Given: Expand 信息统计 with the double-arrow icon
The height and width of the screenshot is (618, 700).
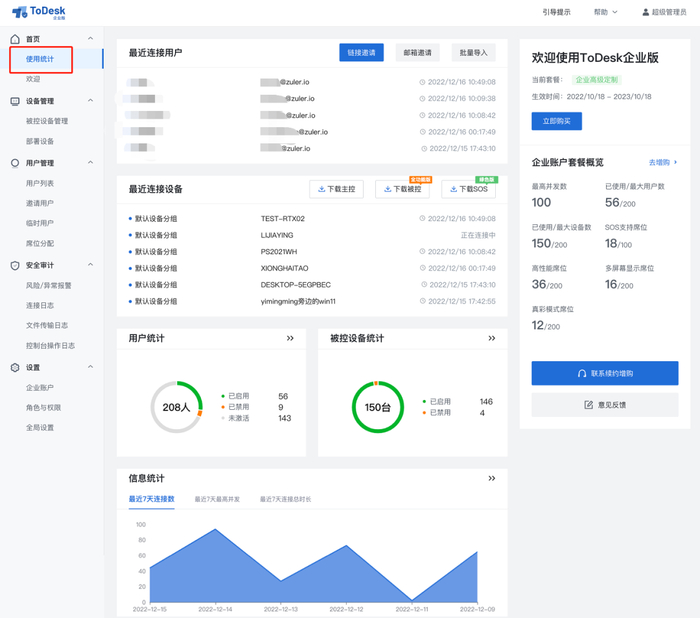Looking at the screenshot, I should click(x=492, y=478).
